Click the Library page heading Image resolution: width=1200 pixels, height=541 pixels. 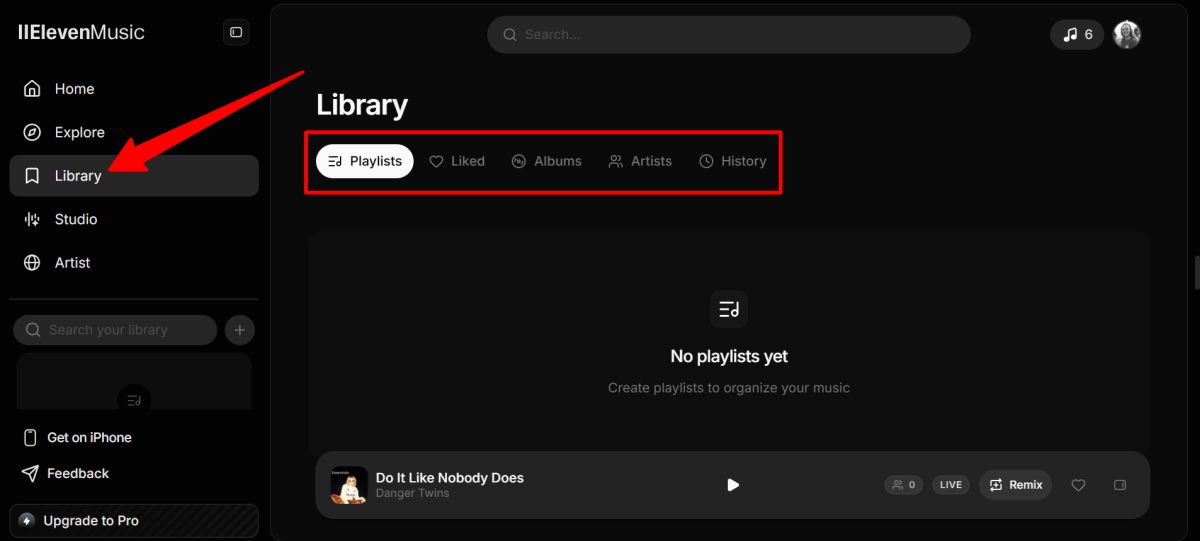362,105
